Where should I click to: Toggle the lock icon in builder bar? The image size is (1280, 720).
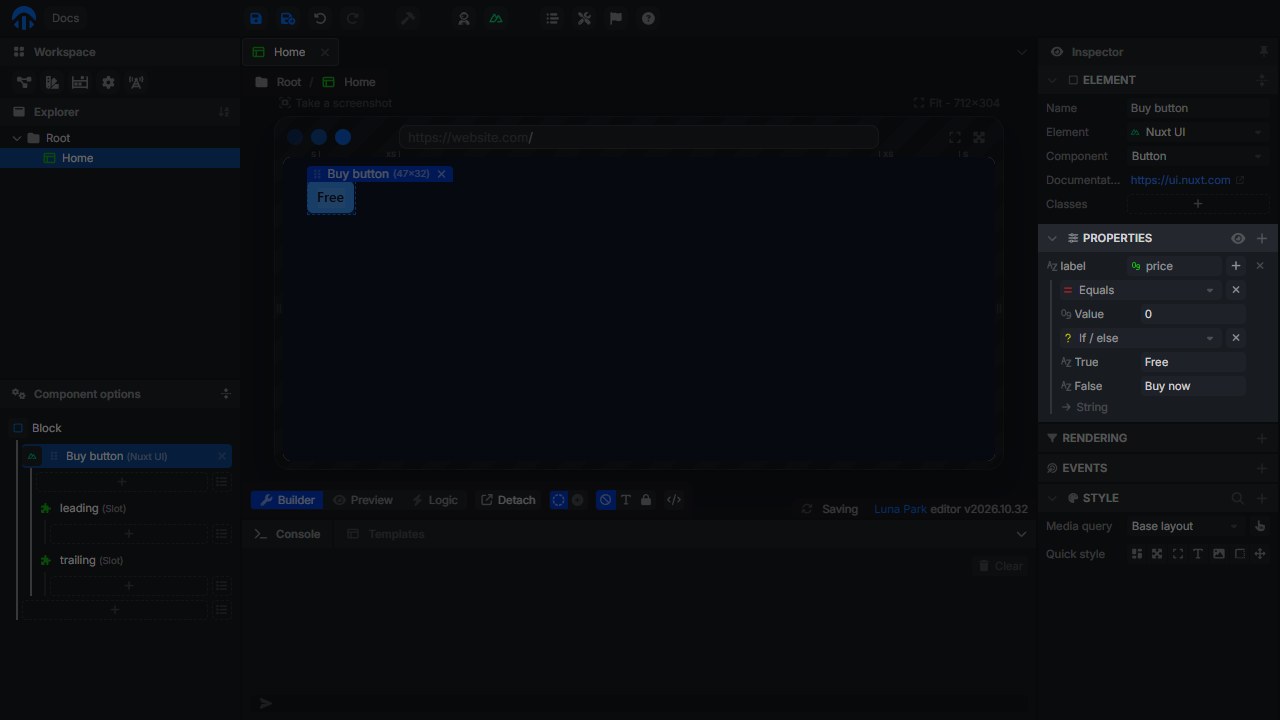[x=646, y=500]
